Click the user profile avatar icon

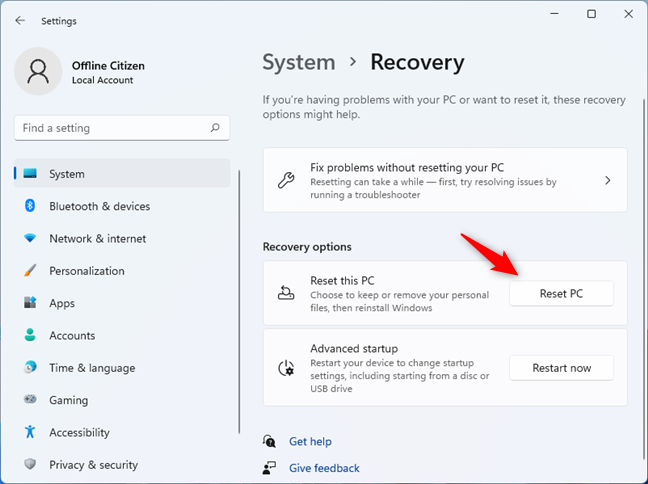click(x=39, y=72)
